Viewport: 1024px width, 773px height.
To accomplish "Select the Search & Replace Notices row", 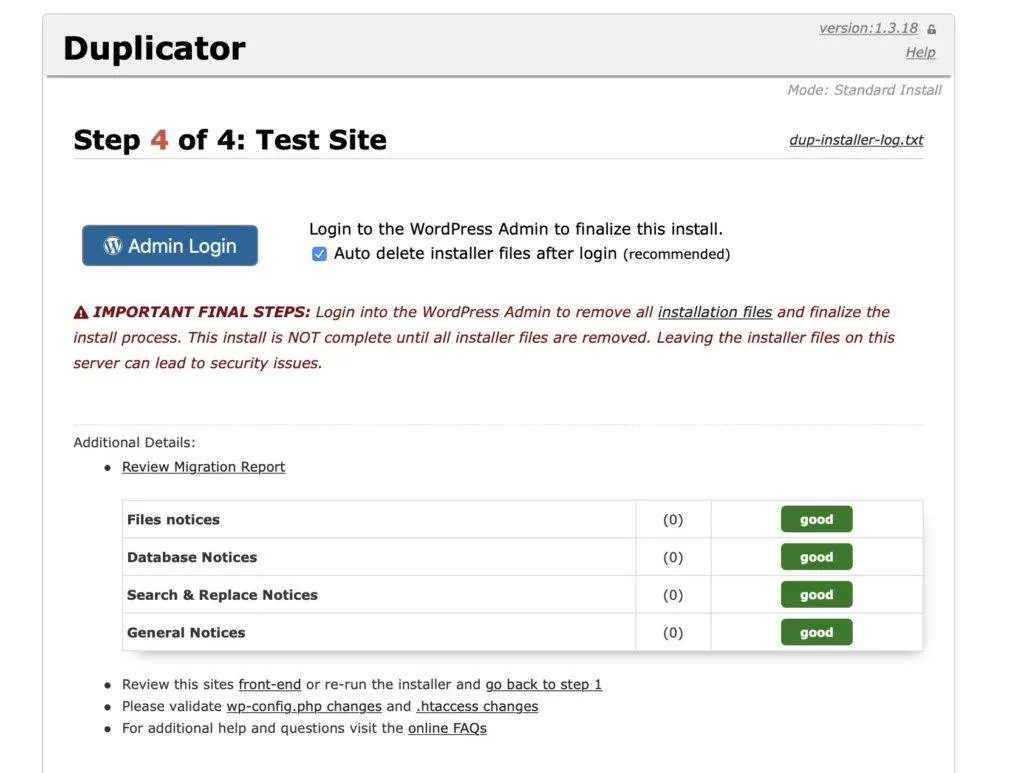I will 222,595.
